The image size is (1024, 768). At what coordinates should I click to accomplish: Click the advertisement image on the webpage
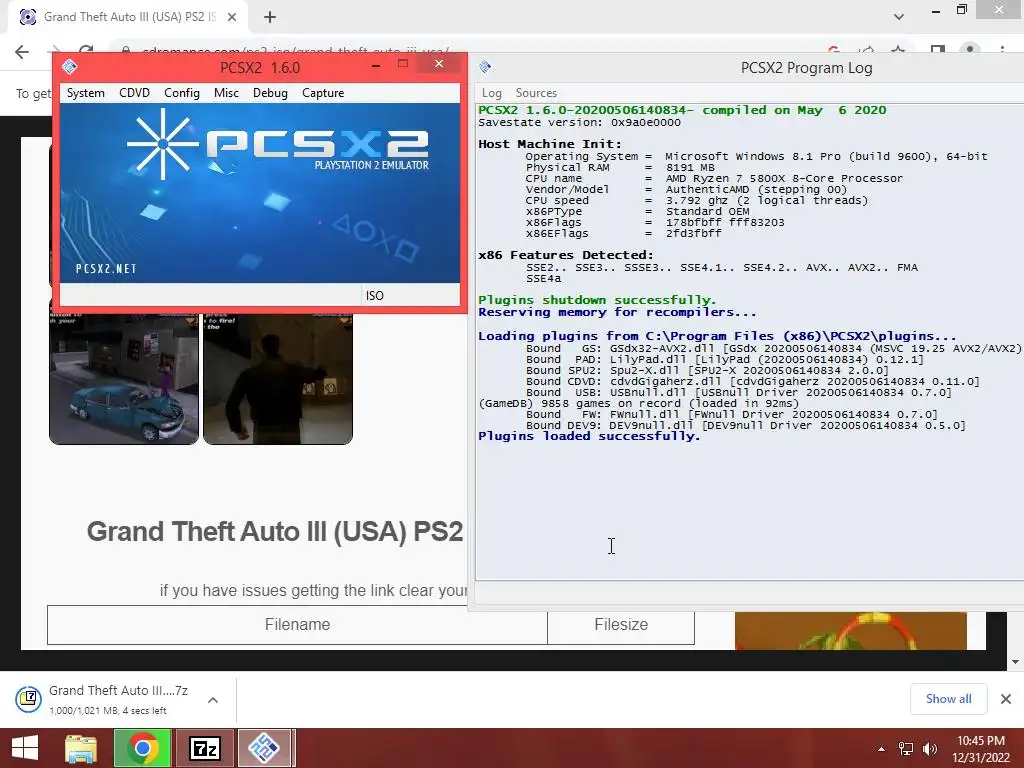click(850, 631)
